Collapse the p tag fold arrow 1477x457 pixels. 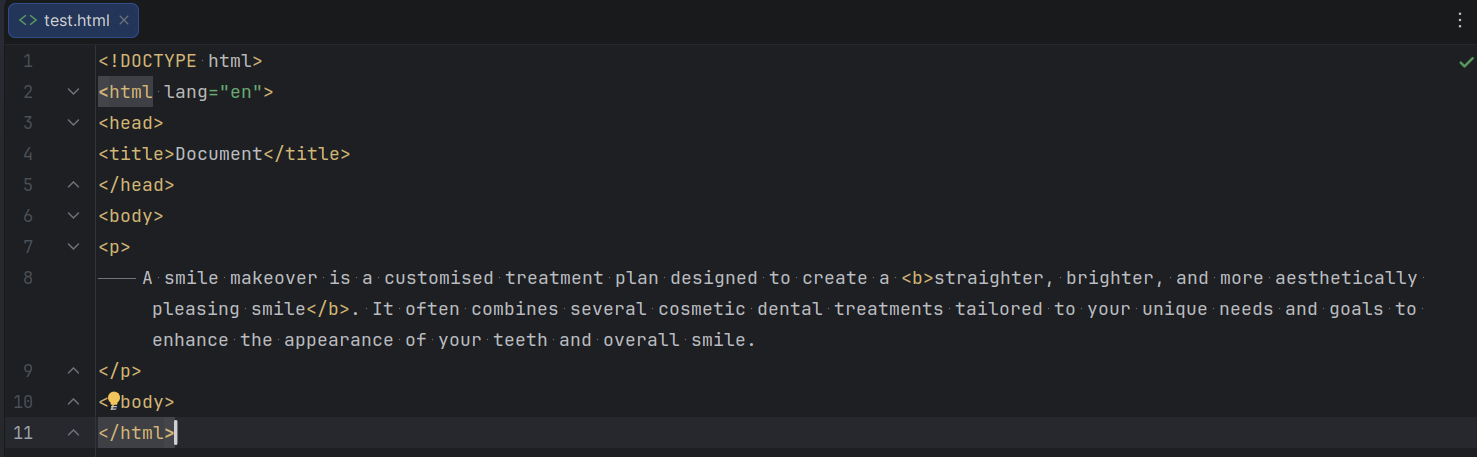pyautogui.click(x=73, y=247)
